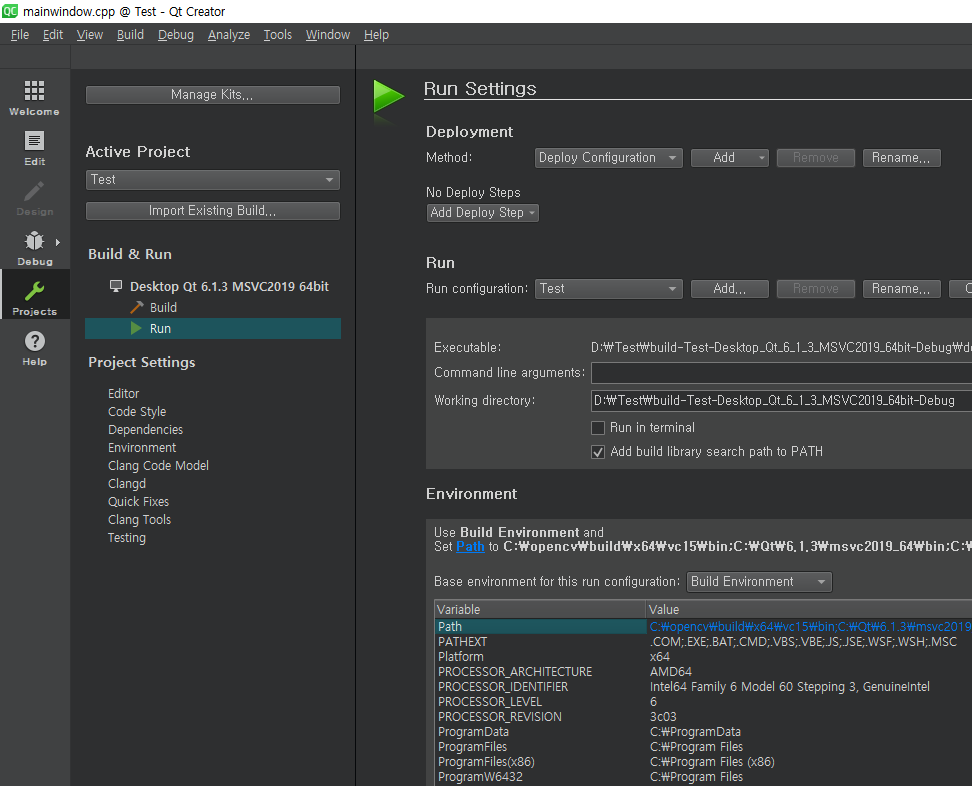
Task: Open Help mode in sidebar
Action: (x=35, y=348)
